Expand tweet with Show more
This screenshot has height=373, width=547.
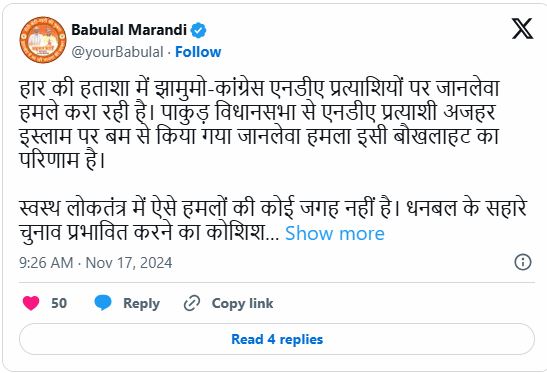[x=335, y=233]
